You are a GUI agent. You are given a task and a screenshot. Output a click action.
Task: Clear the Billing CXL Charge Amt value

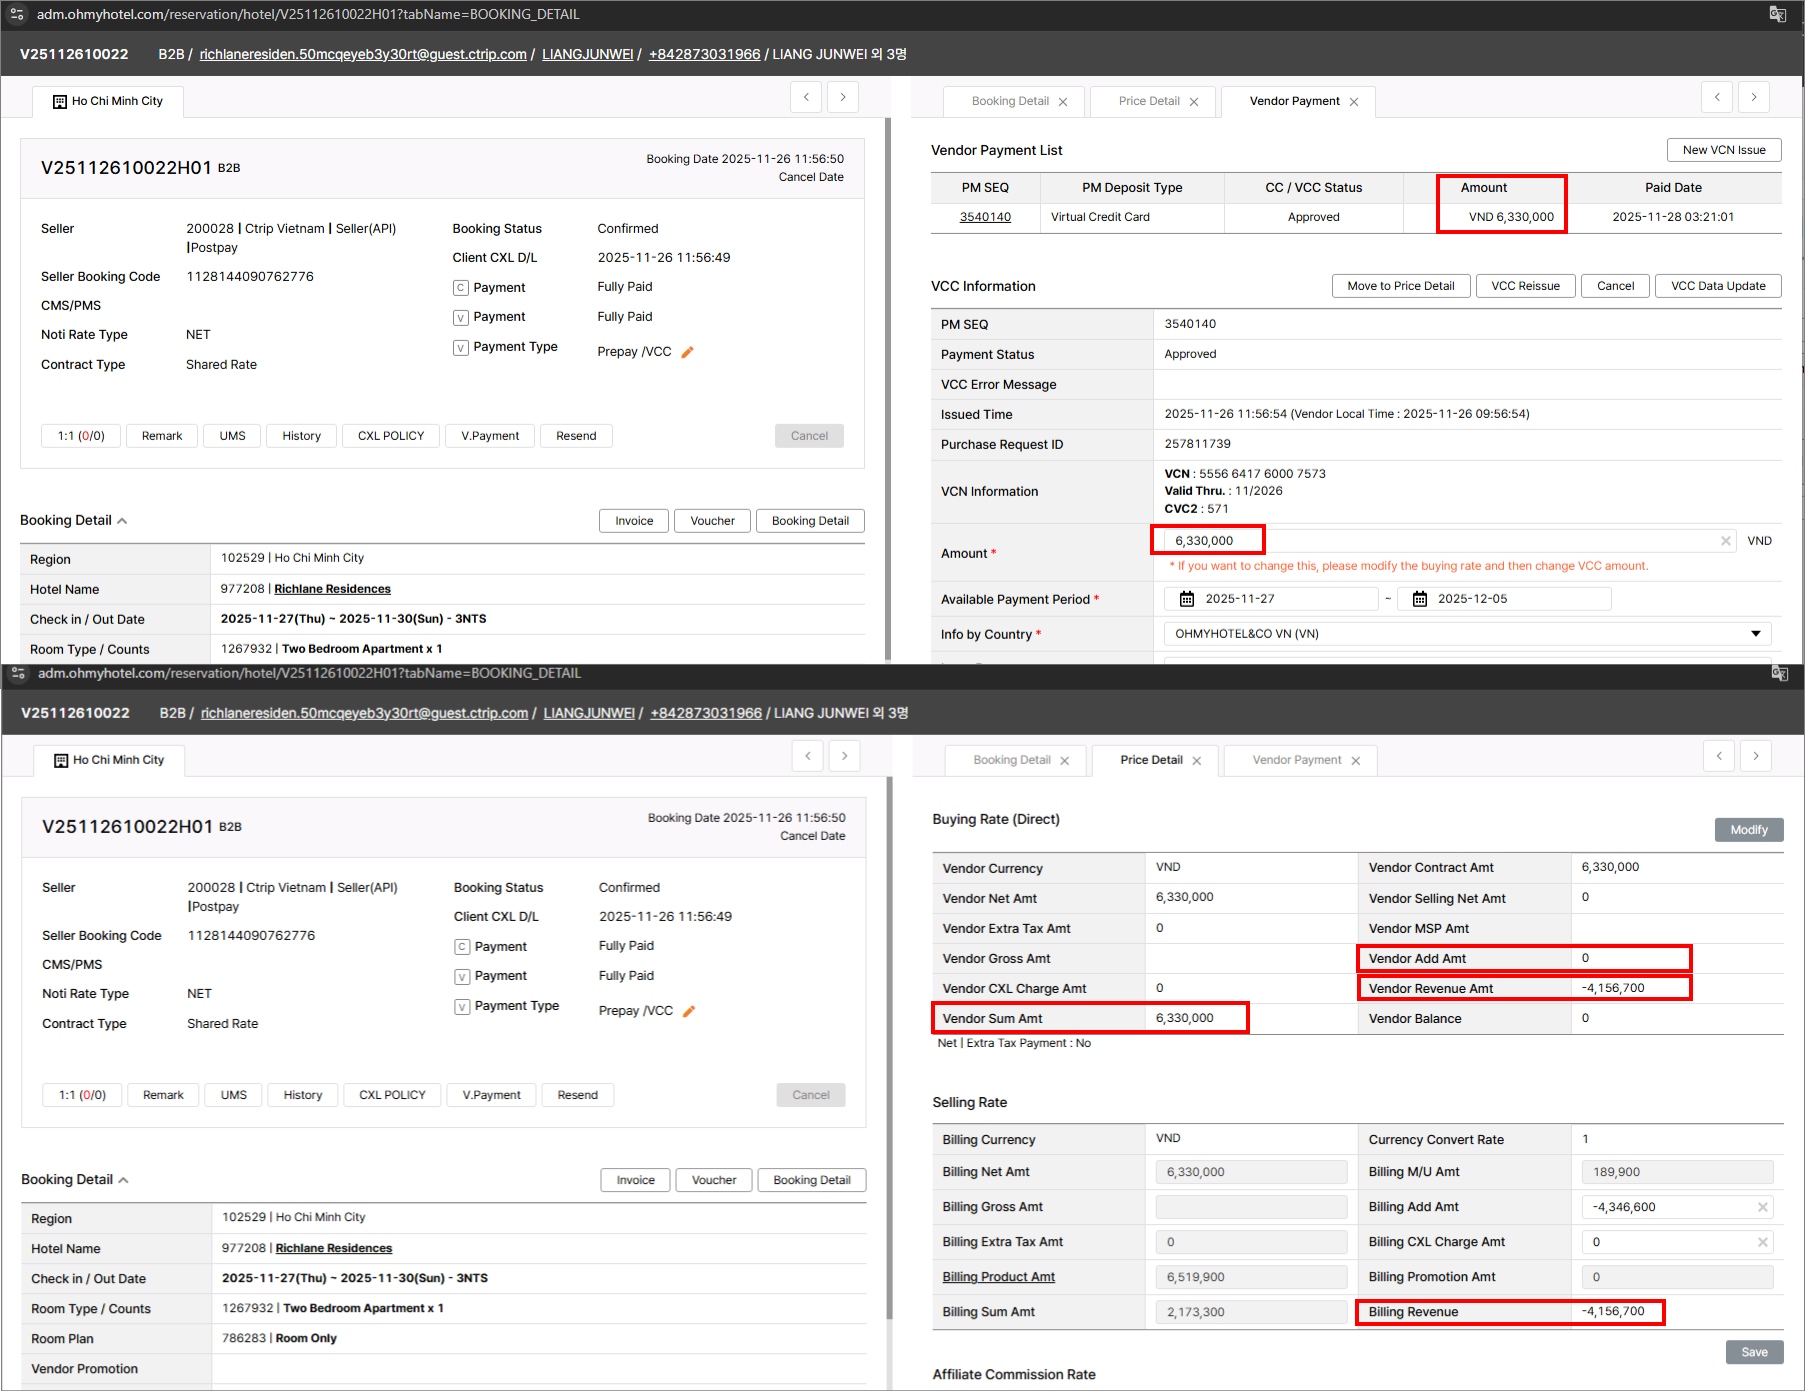(x=1762, y=1242)
